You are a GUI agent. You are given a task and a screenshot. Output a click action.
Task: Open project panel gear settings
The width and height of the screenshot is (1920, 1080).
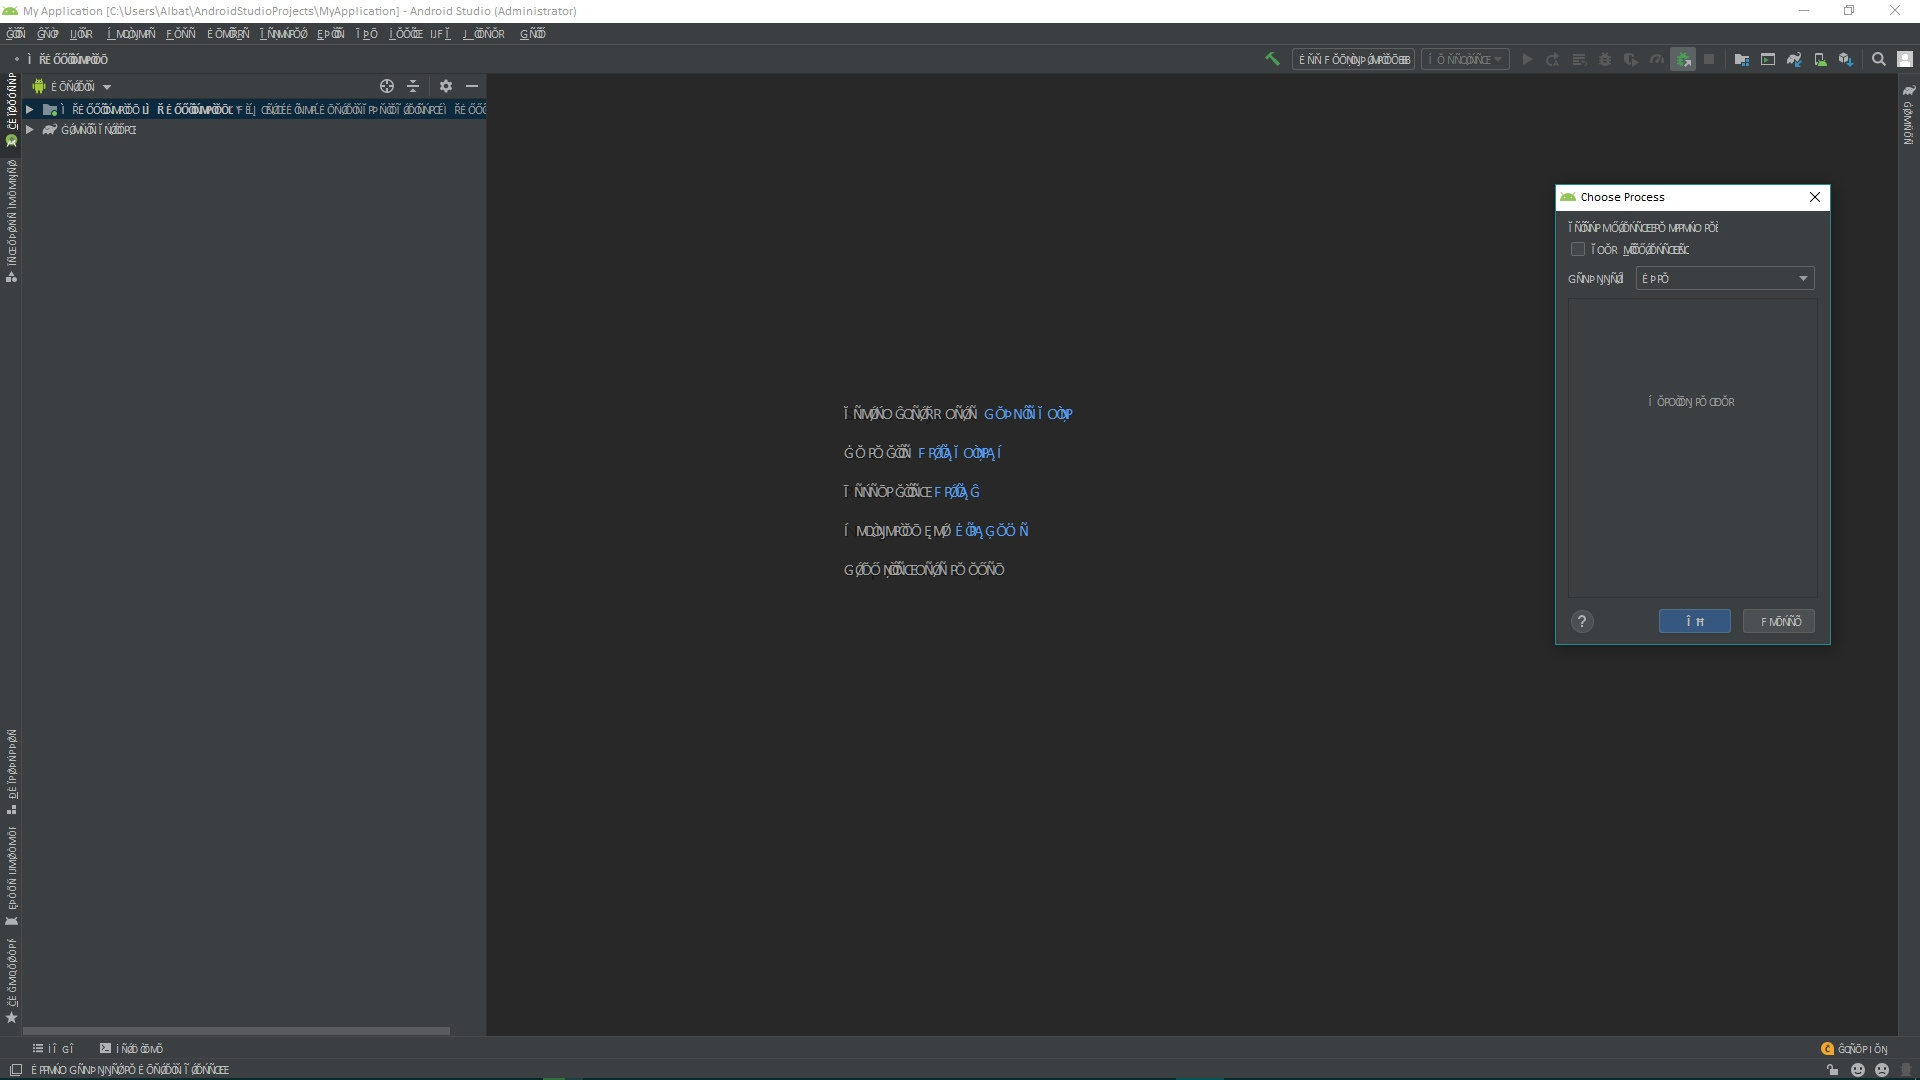pos(446,86)
